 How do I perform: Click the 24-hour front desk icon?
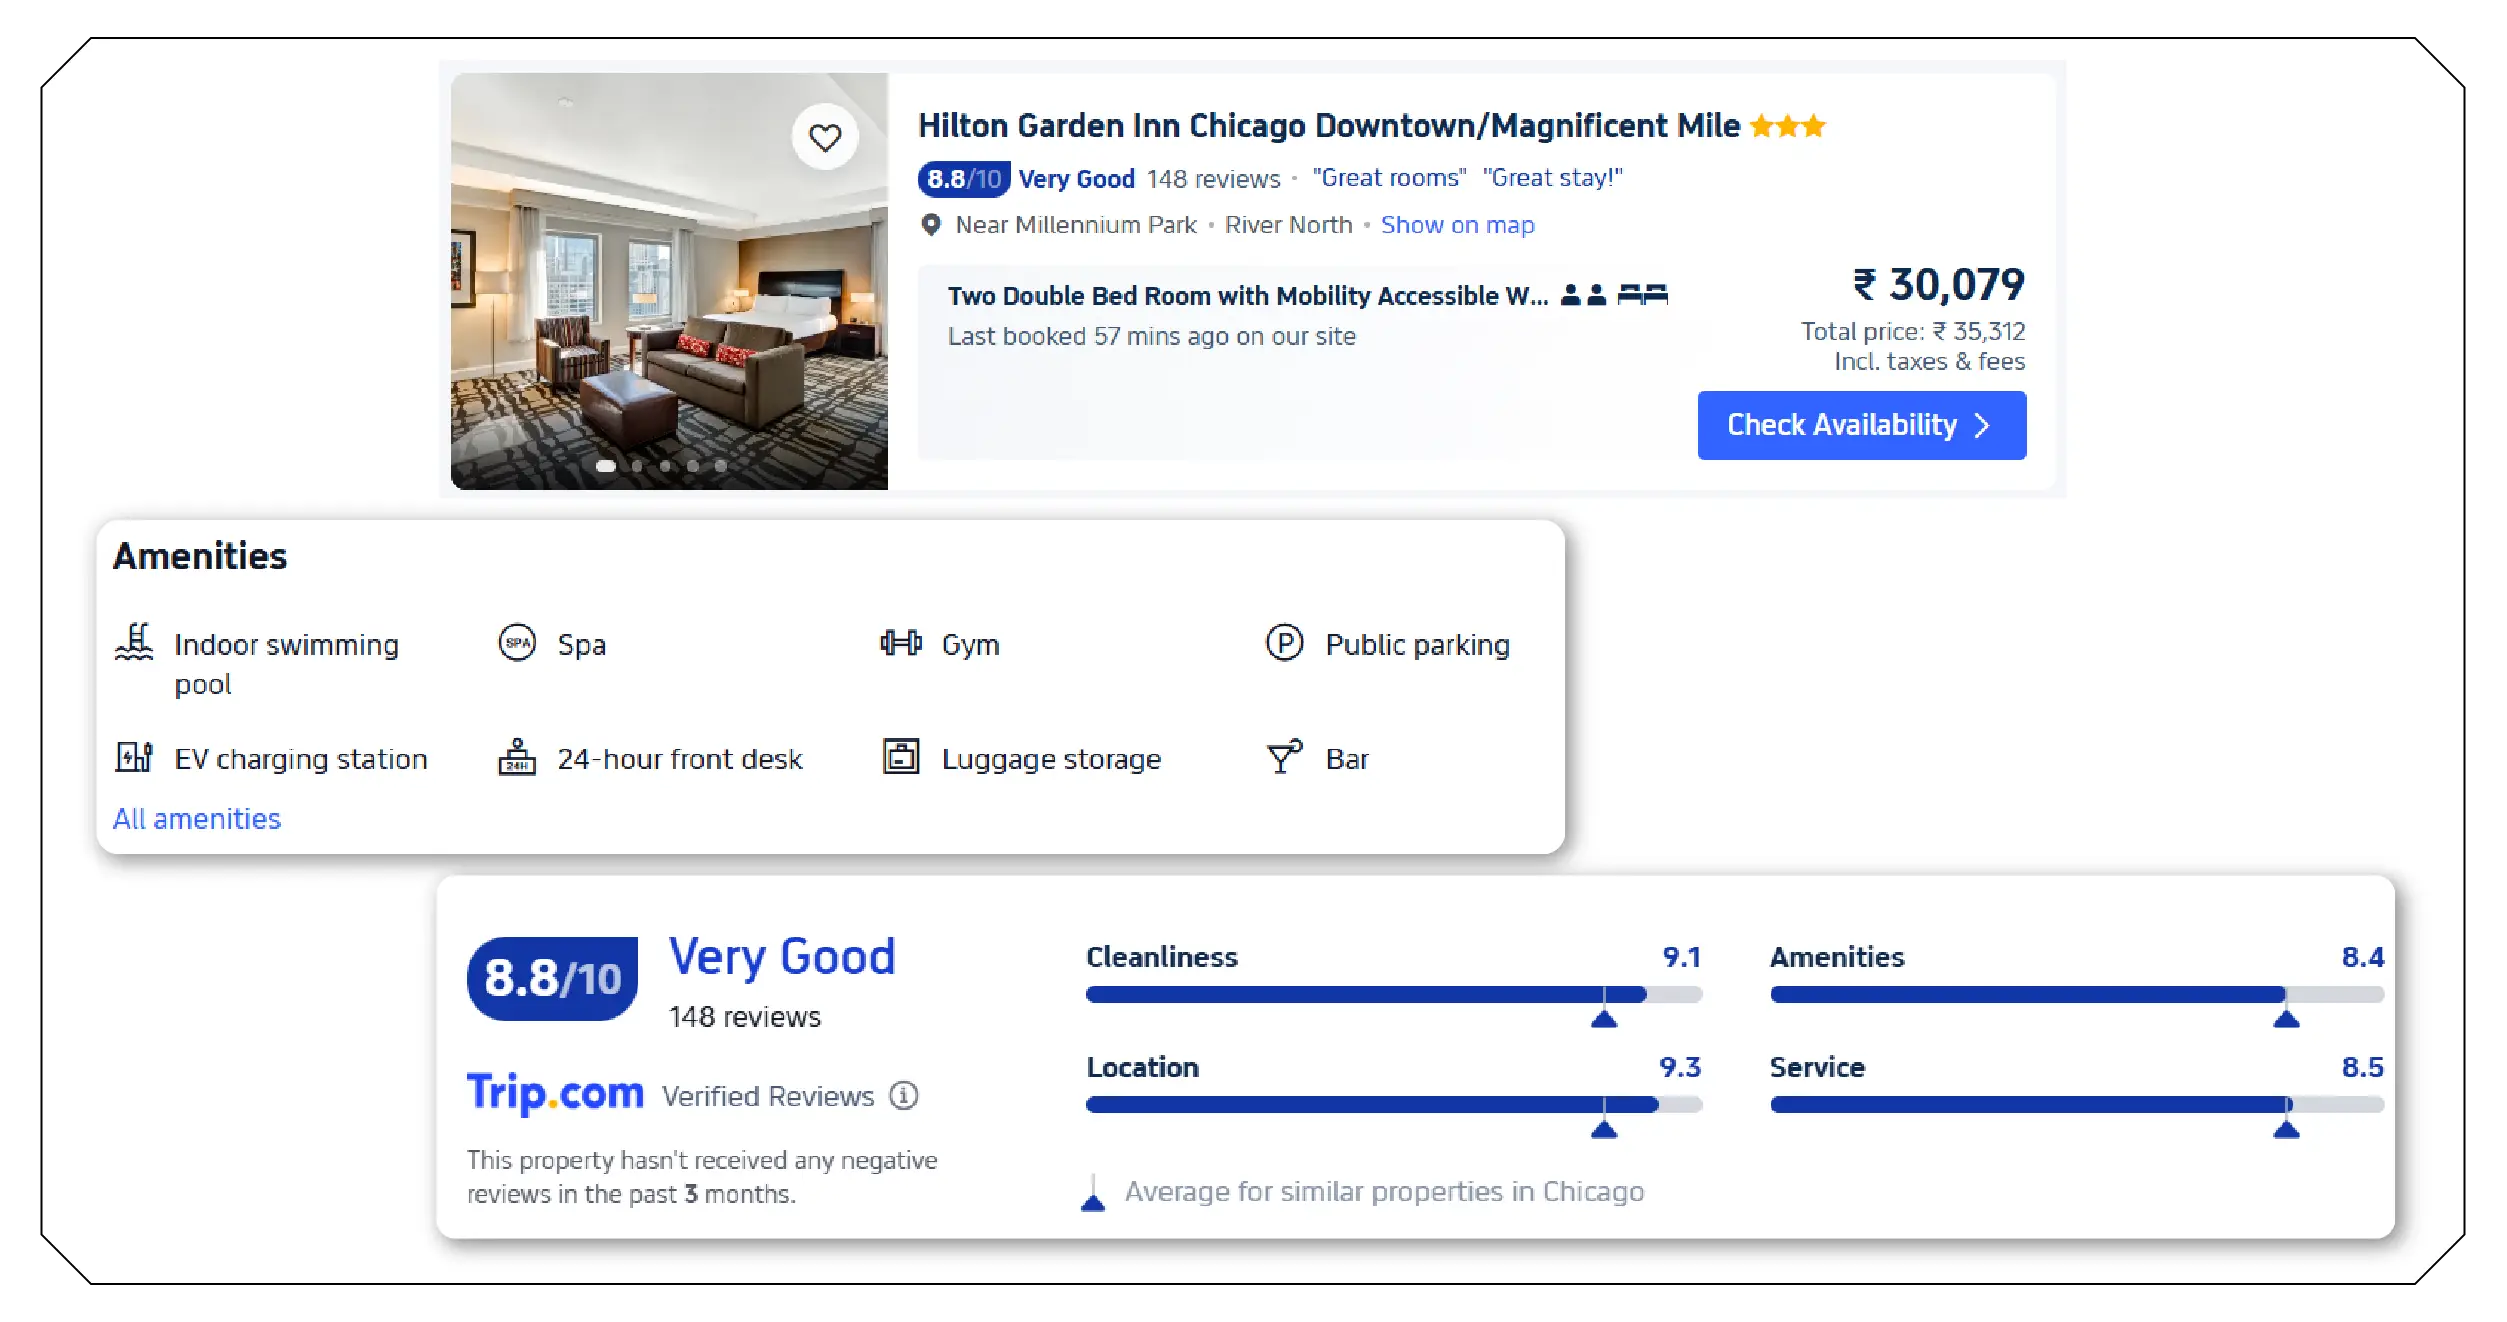tap(517, 757)
